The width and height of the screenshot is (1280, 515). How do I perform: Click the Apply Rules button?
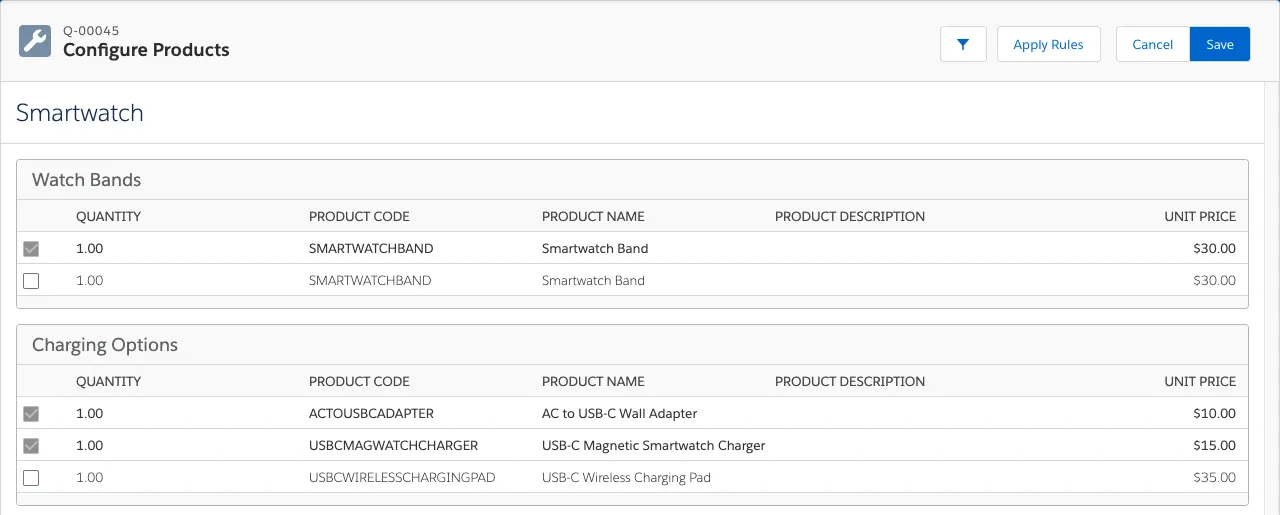tap(1048, 44)
